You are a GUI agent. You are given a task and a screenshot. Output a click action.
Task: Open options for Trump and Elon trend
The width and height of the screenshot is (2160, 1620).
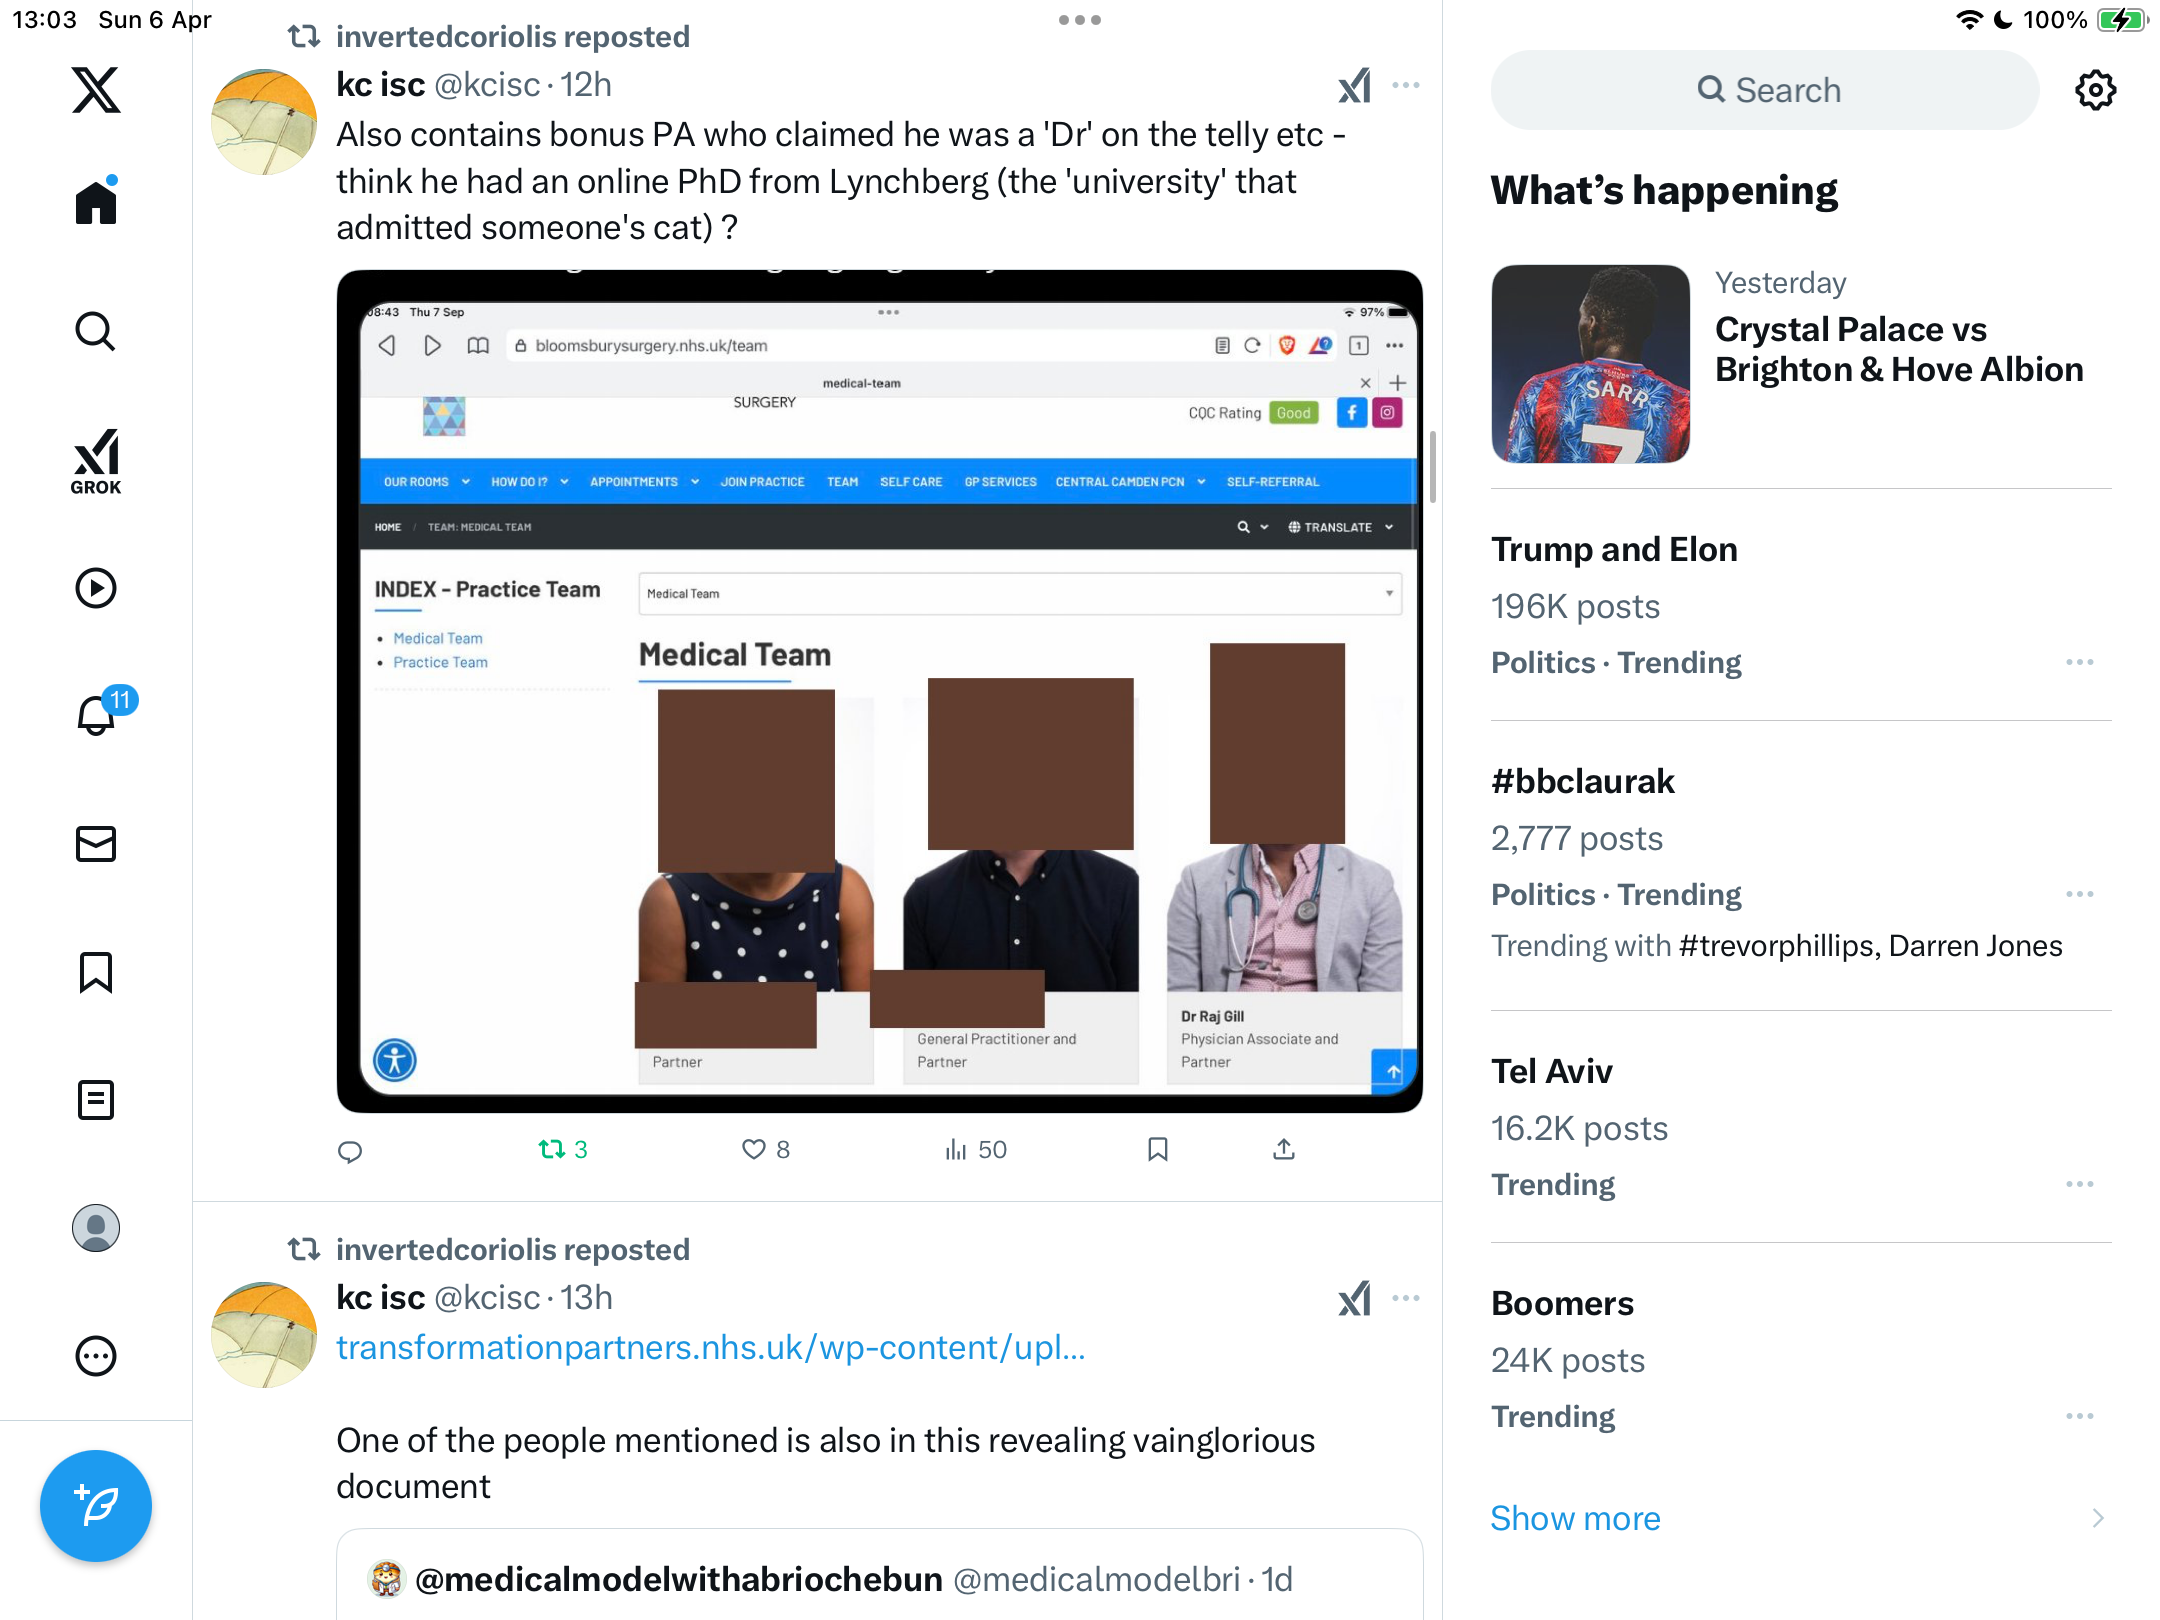point(2080,662)
